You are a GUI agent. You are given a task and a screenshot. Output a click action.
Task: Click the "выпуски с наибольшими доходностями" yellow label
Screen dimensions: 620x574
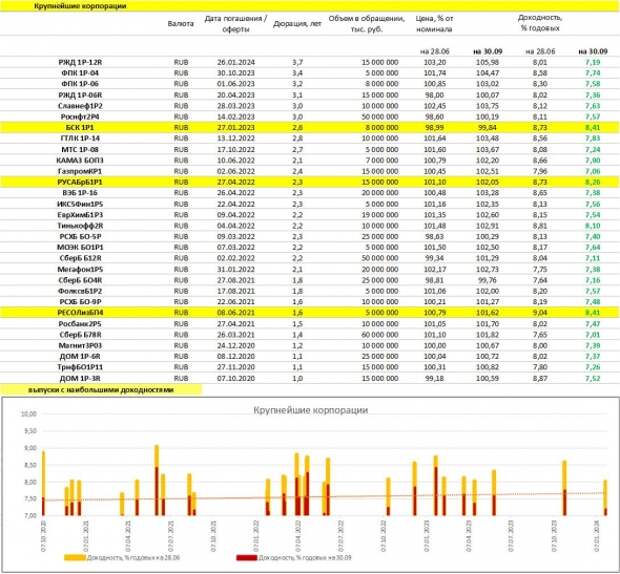tap(101, 390)
